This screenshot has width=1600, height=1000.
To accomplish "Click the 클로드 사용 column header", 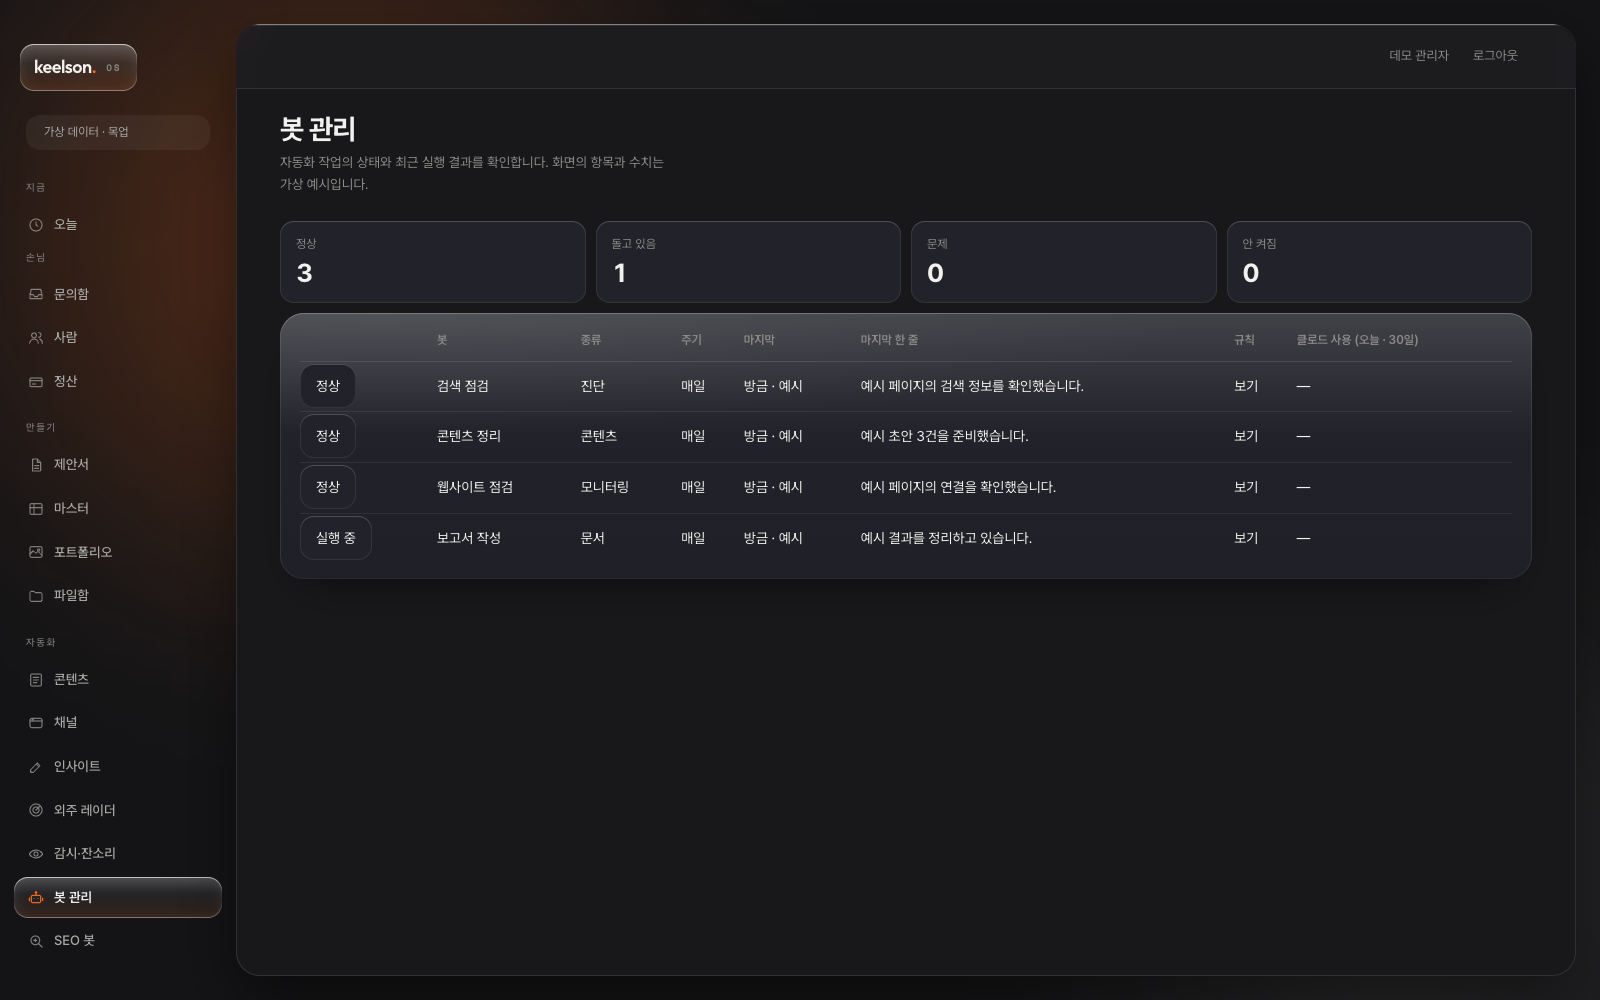I will tap(1357, 340).
